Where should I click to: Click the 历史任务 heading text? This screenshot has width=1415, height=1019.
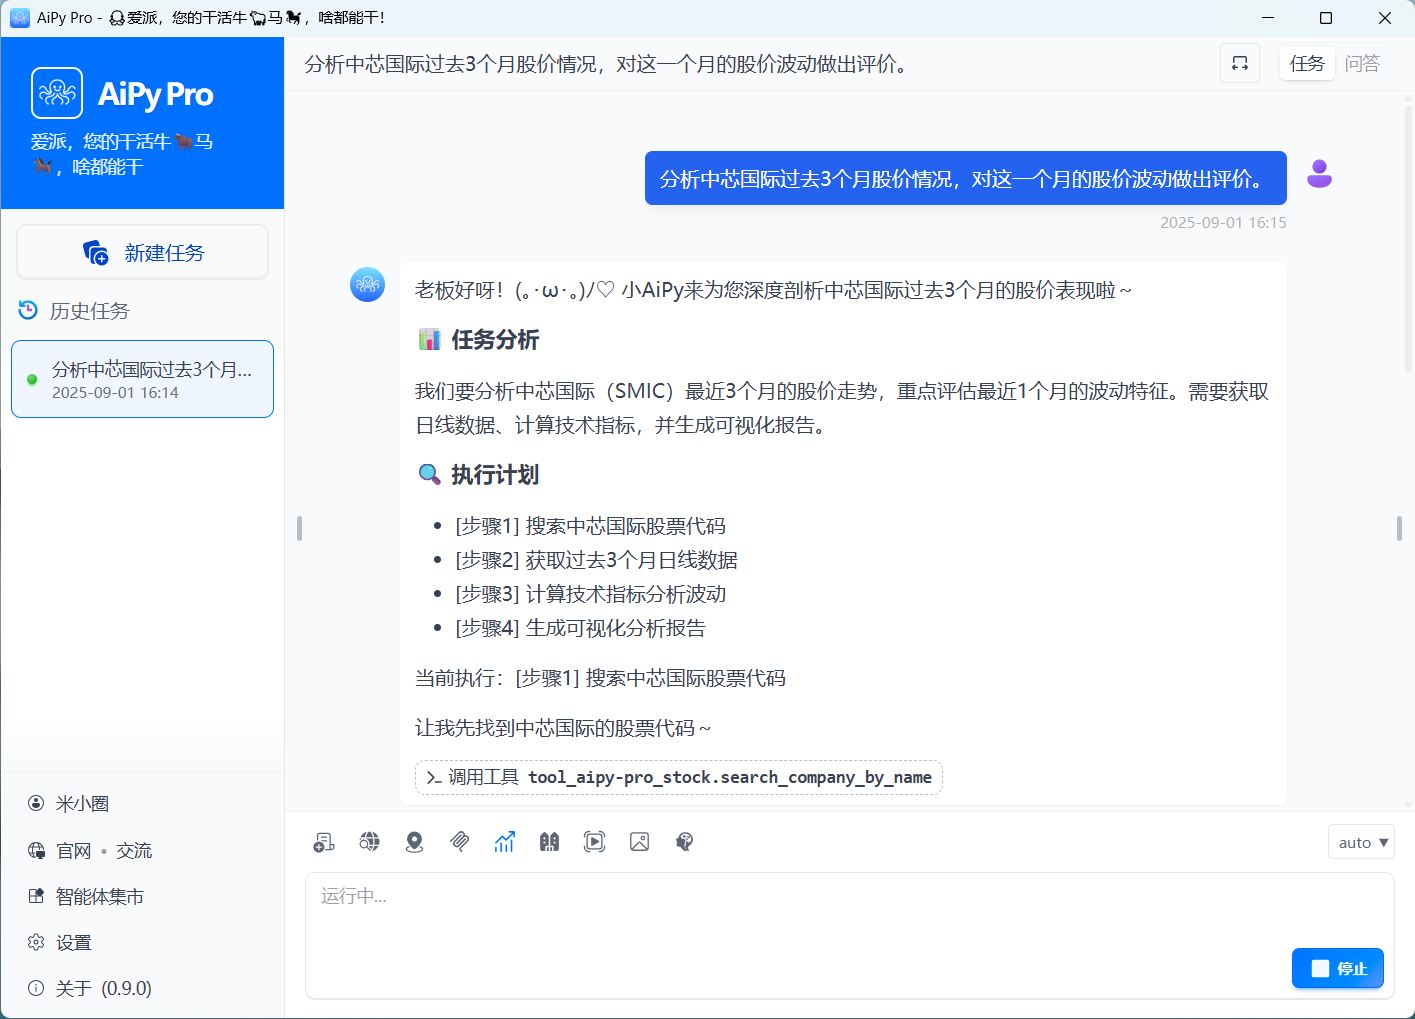coord(90,311)
